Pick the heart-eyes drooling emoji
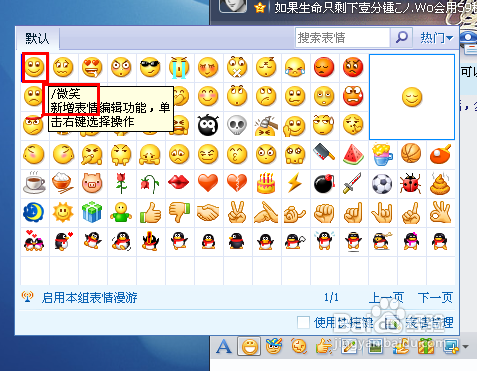This screenshot has height=371, width=477. point(92,67)
